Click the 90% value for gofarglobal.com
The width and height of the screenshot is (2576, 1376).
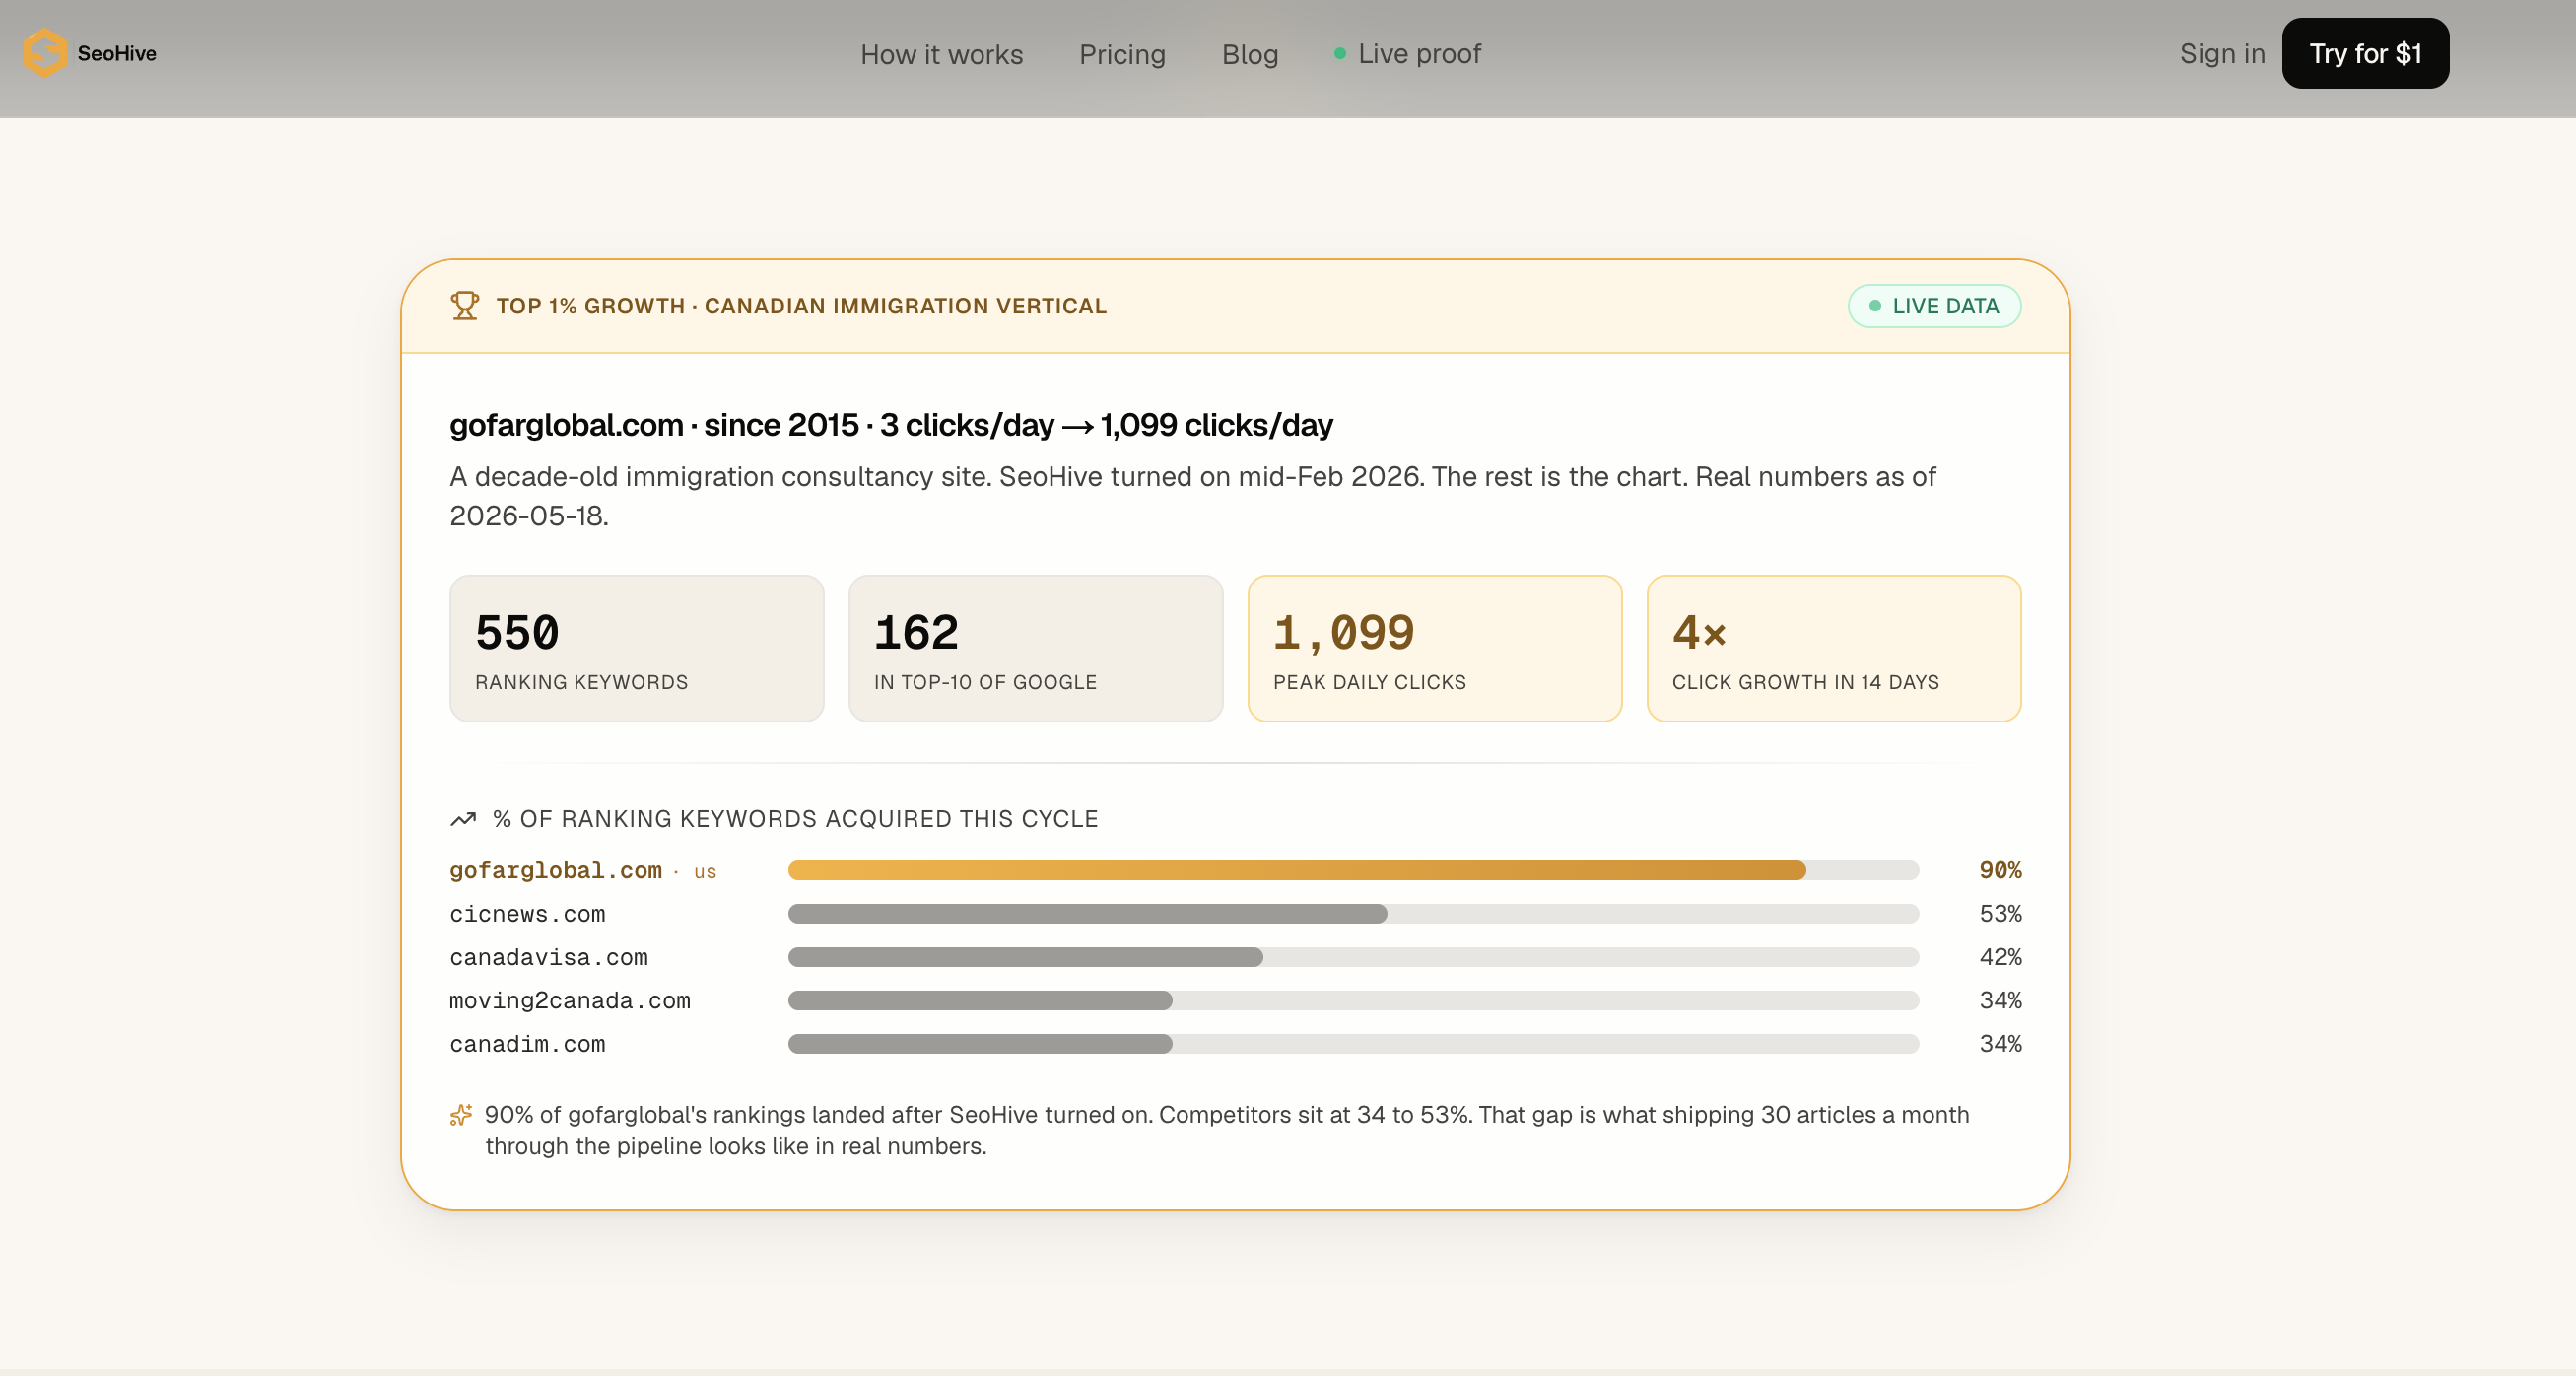point(2000,870)
